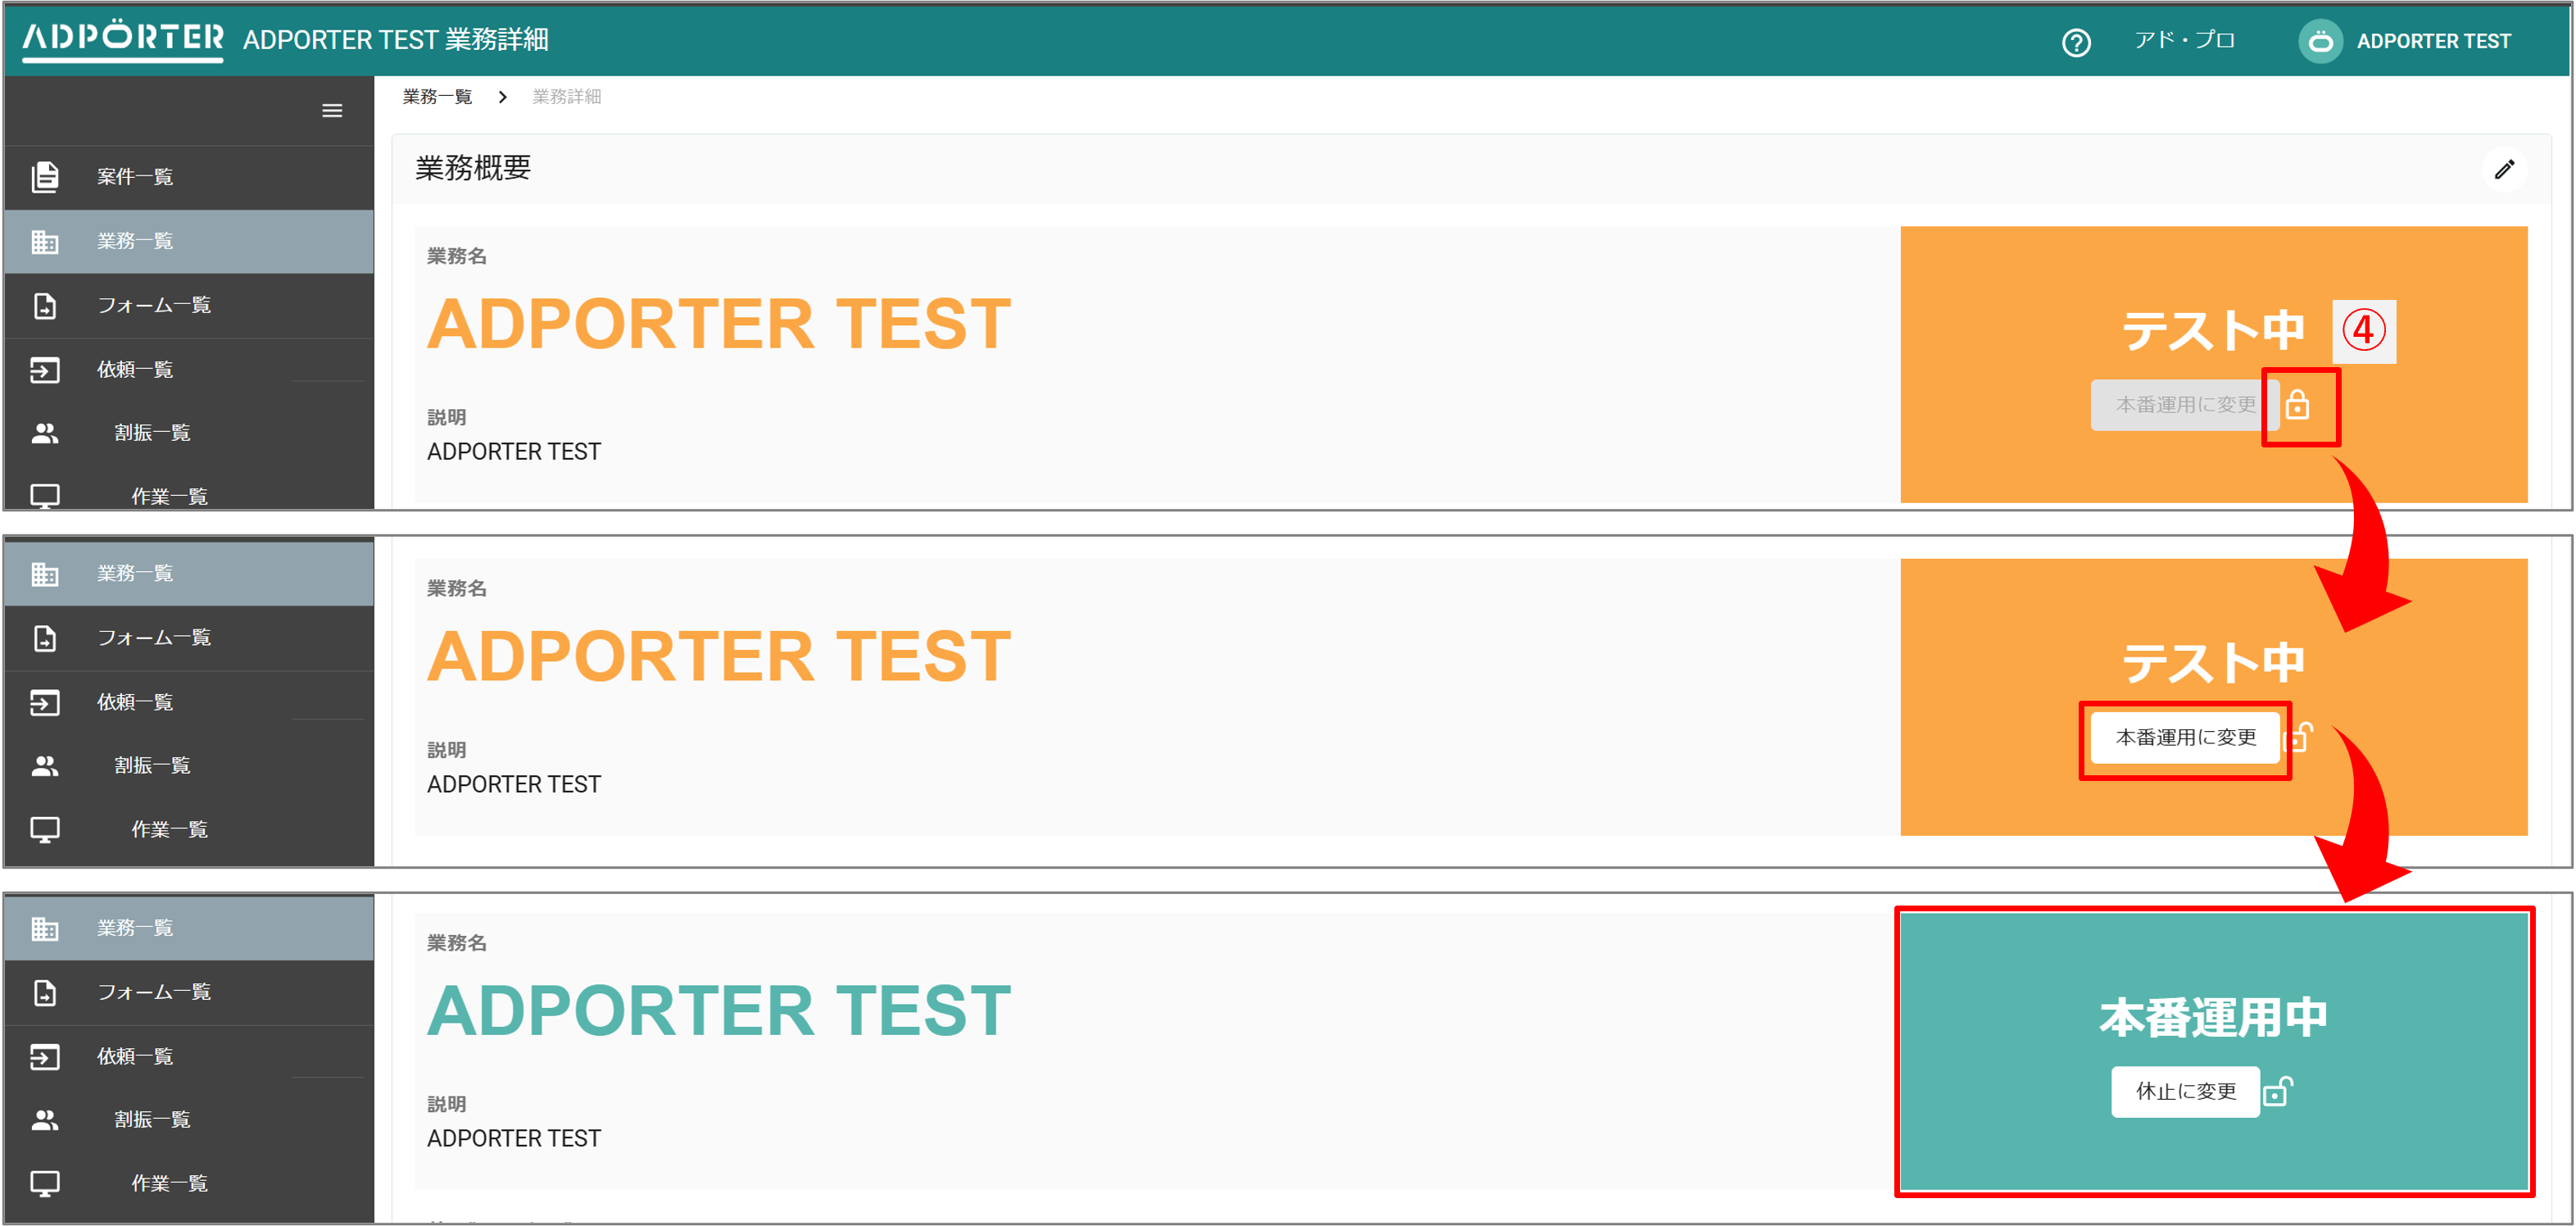Toggle the closed lock icon beside 本番運用に変更
Image resolution: width=2576 pixels, height=1226 pixels.
point(2297,405)
